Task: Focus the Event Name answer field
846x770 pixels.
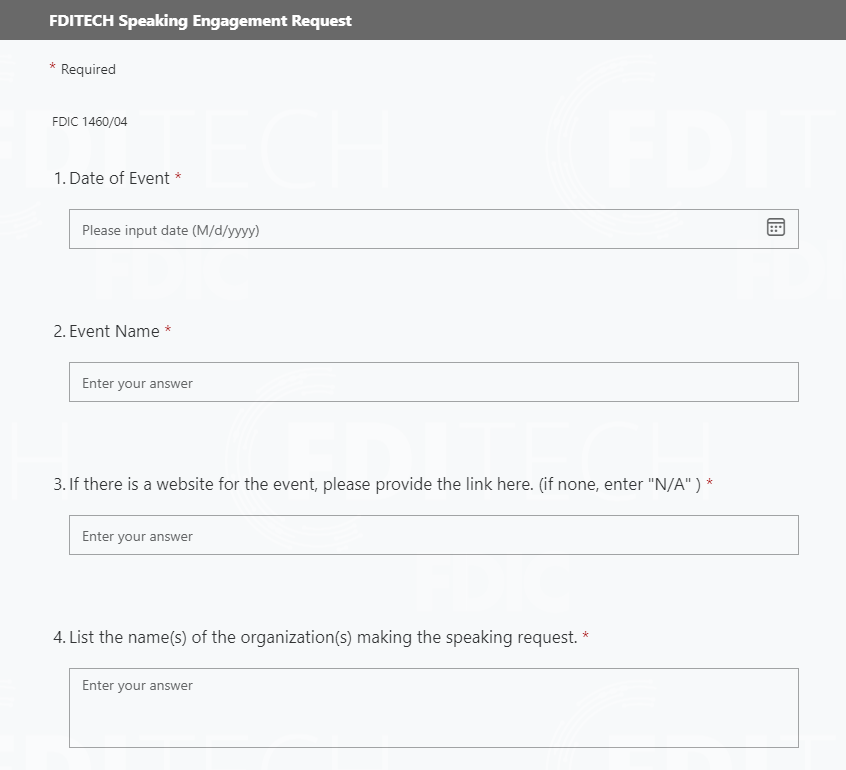Action: [433, 383]
